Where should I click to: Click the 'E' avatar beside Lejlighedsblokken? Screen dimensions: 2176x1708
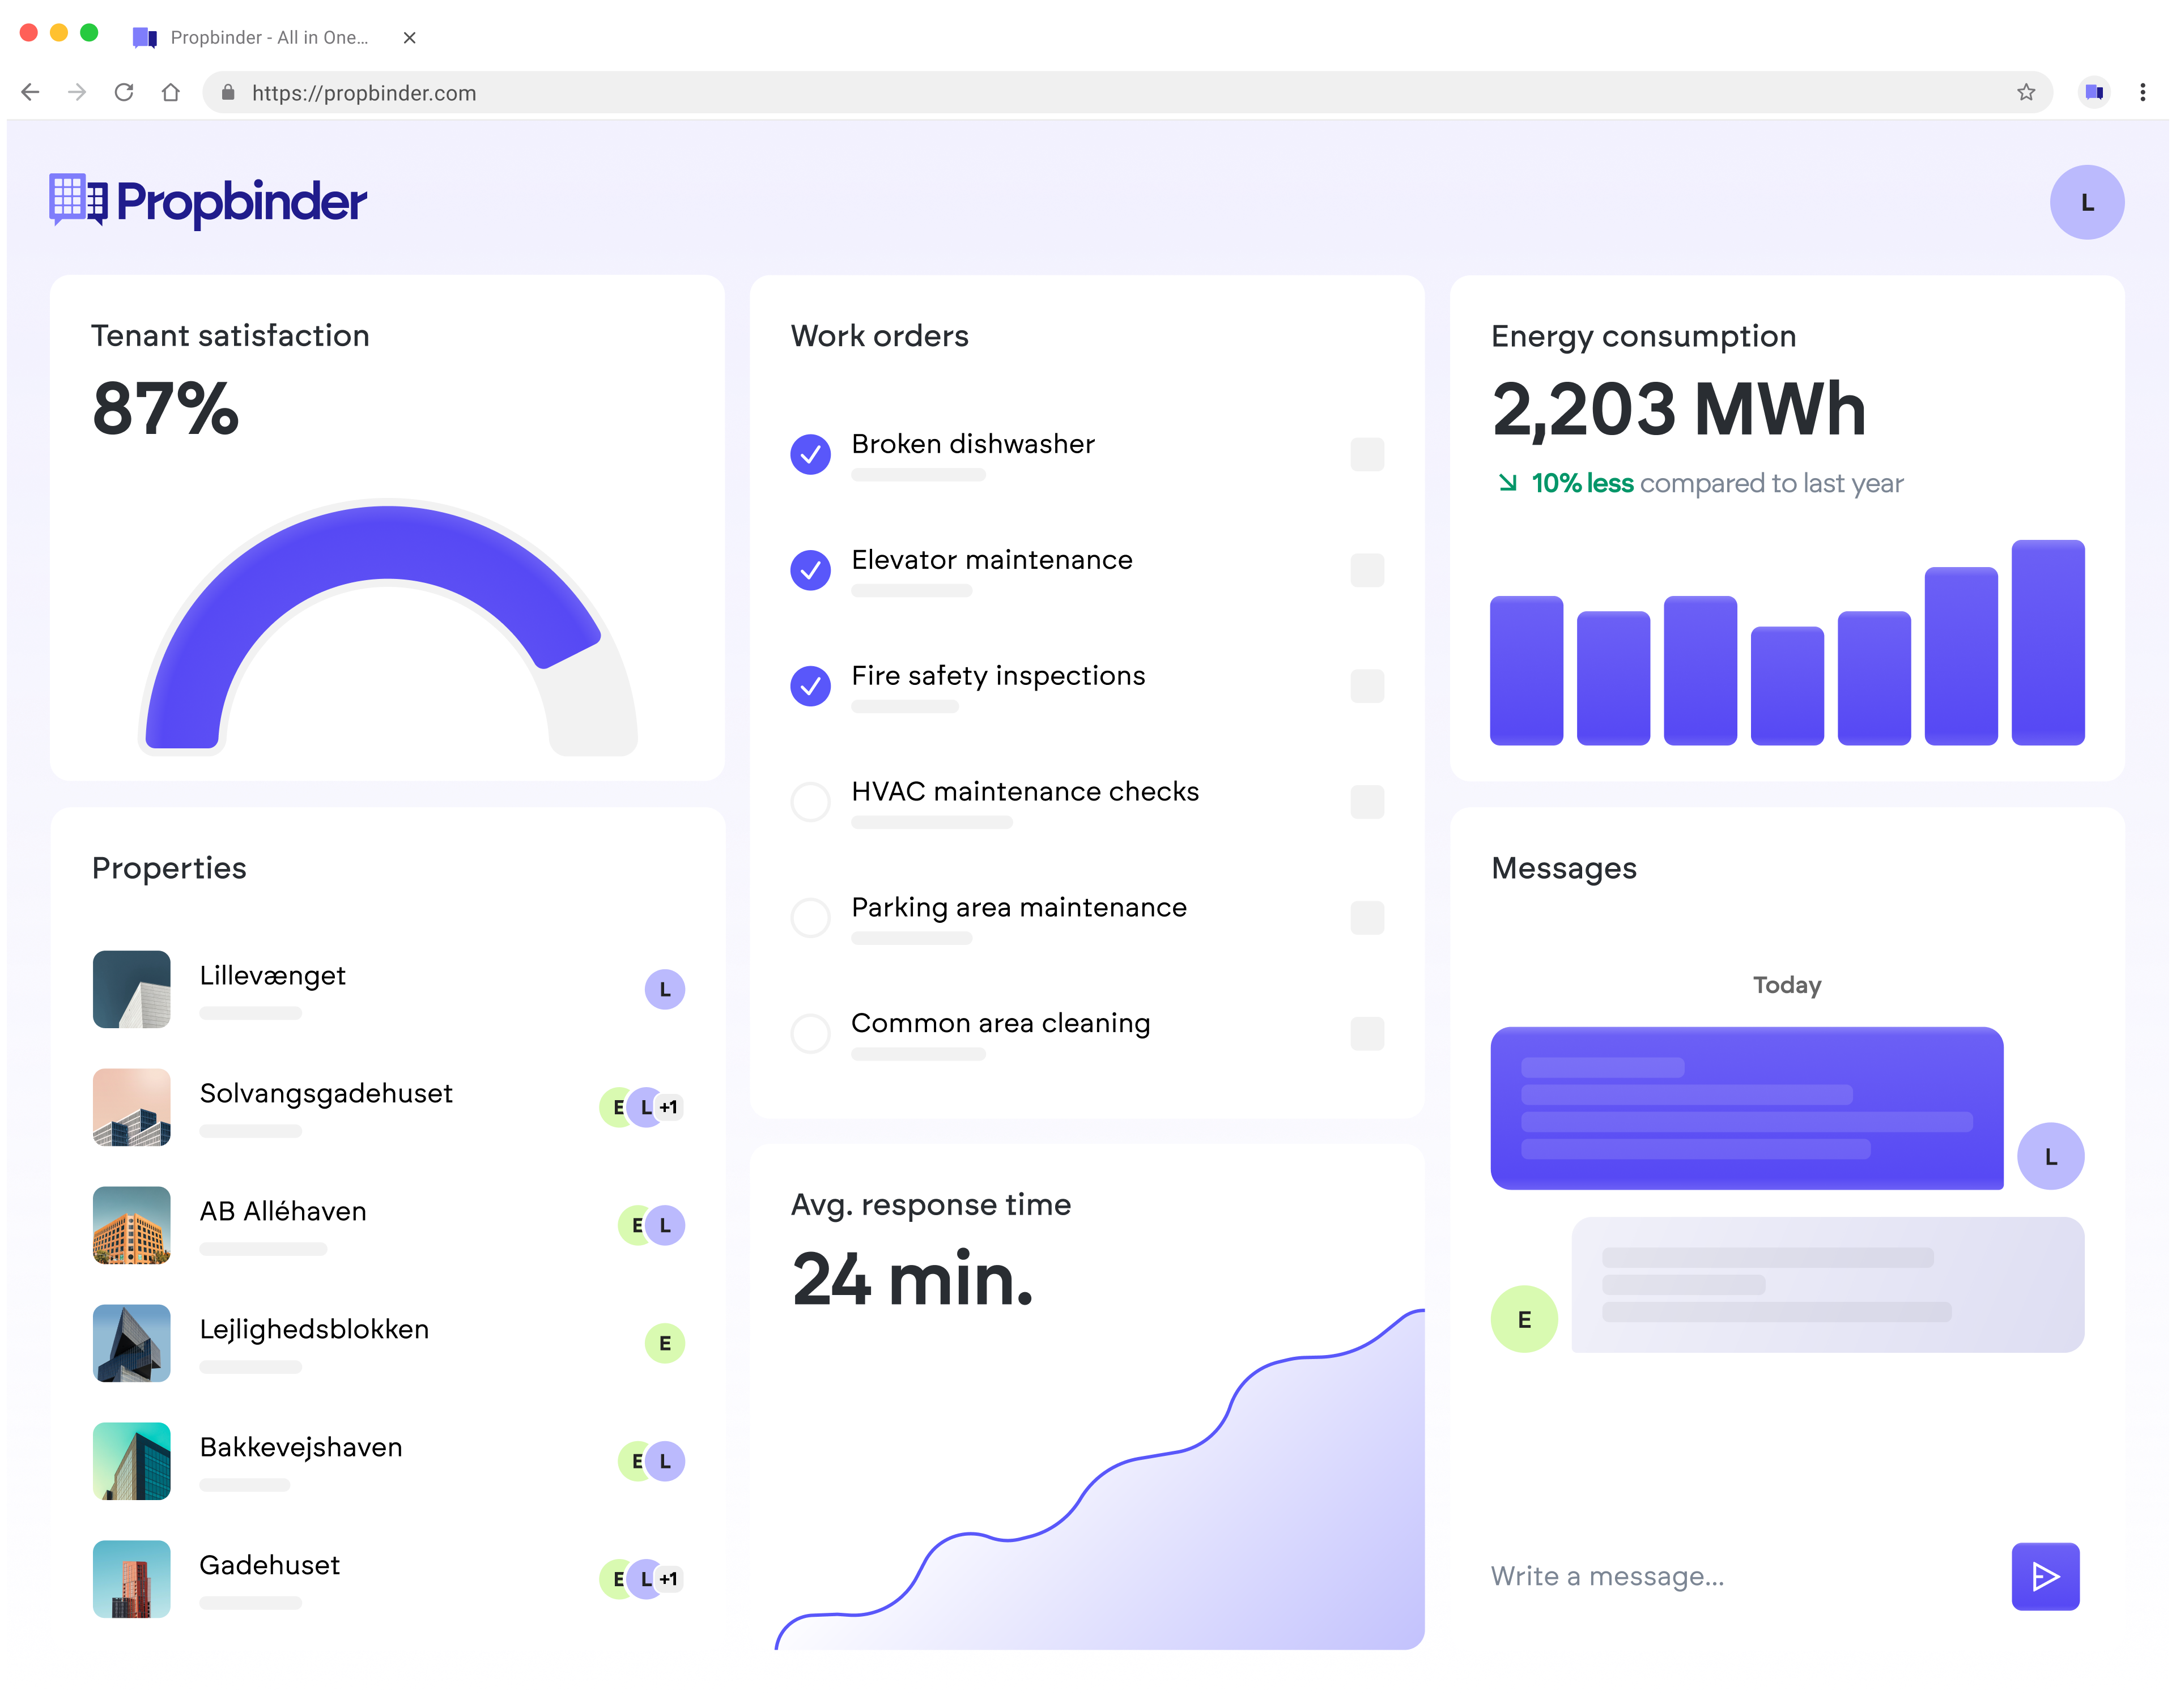664,1343
